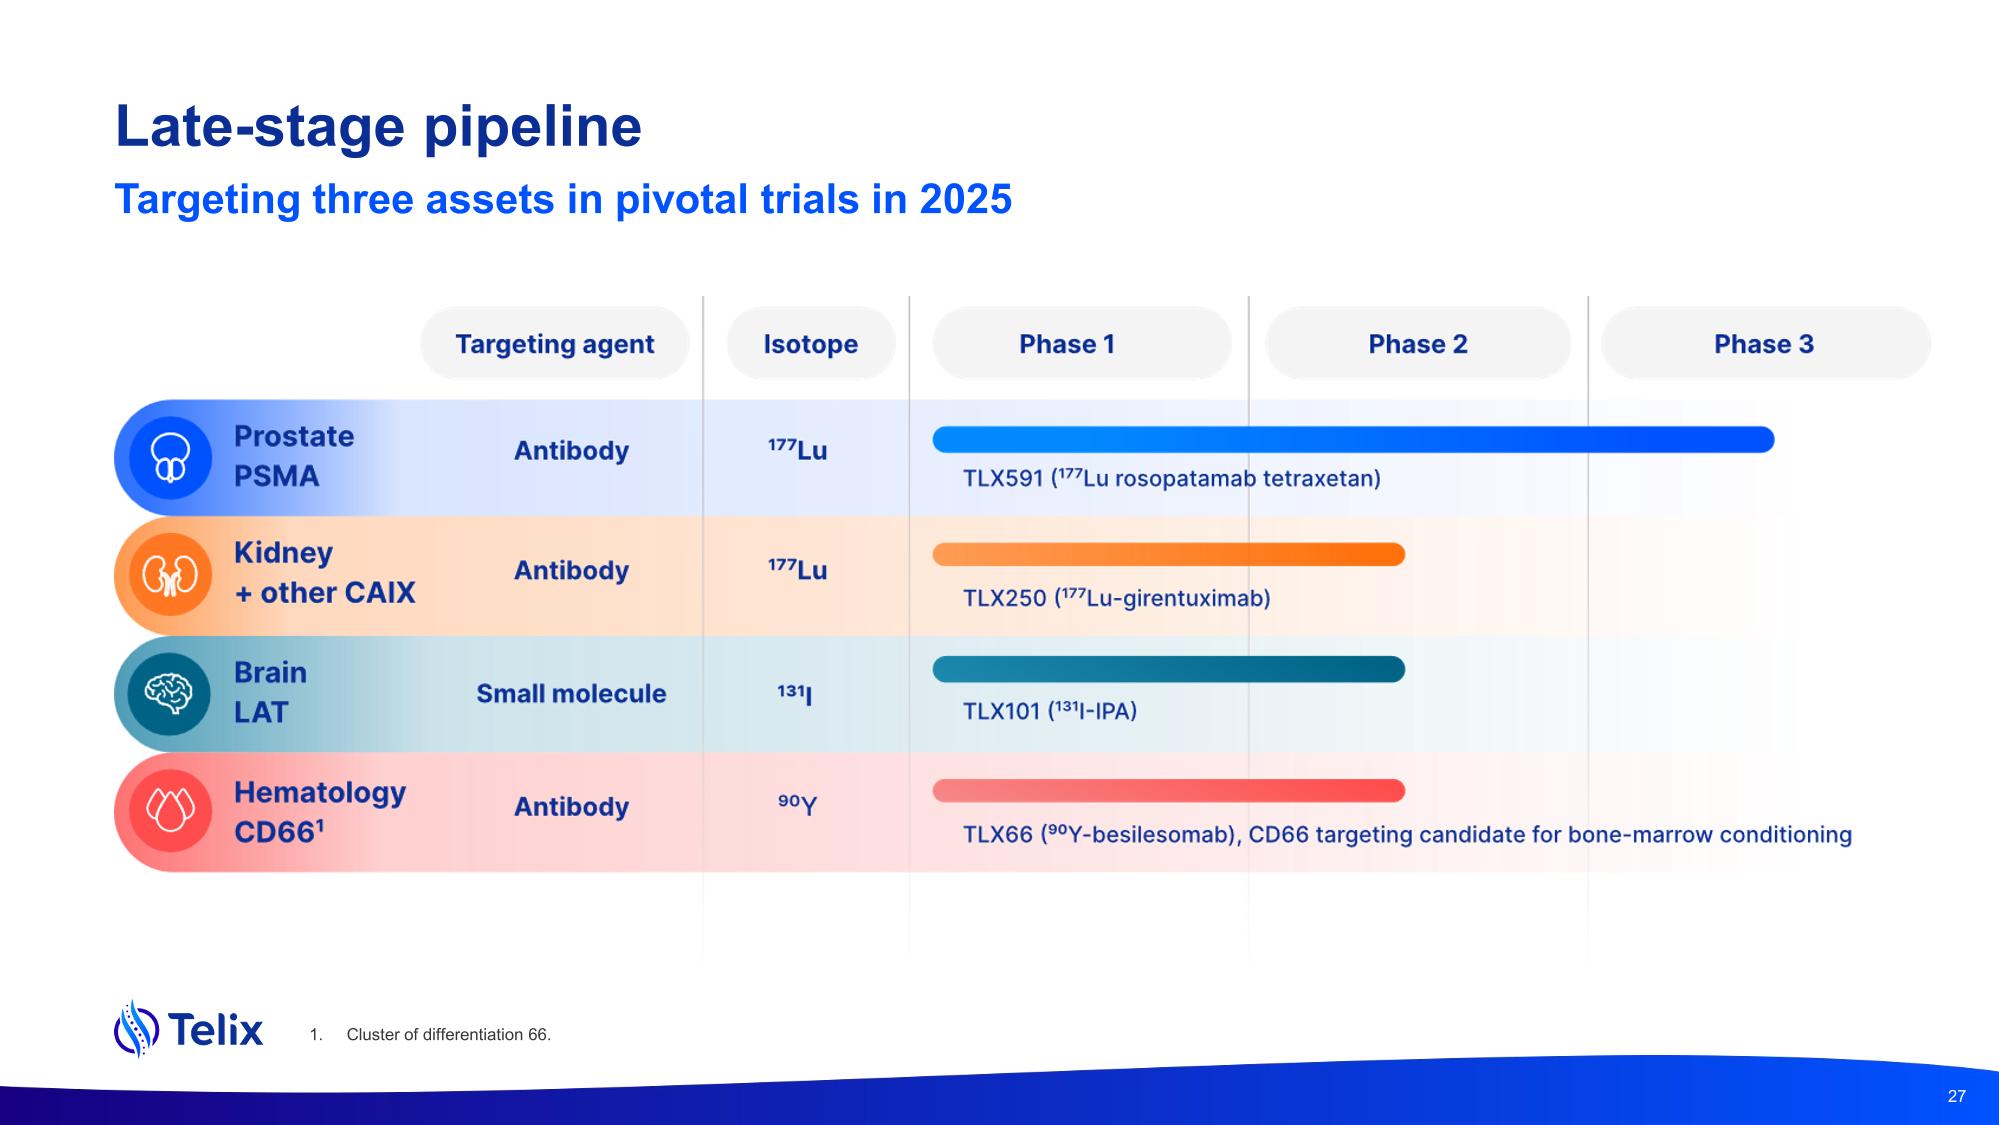Click the TLX591 rosopatamab tetraxetan label

pos(1171,478)
